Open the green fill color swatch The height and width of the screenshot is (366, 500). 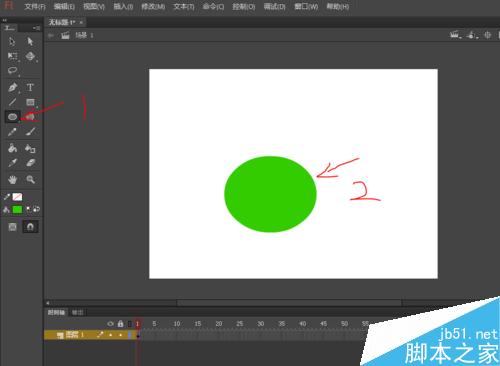17,209
